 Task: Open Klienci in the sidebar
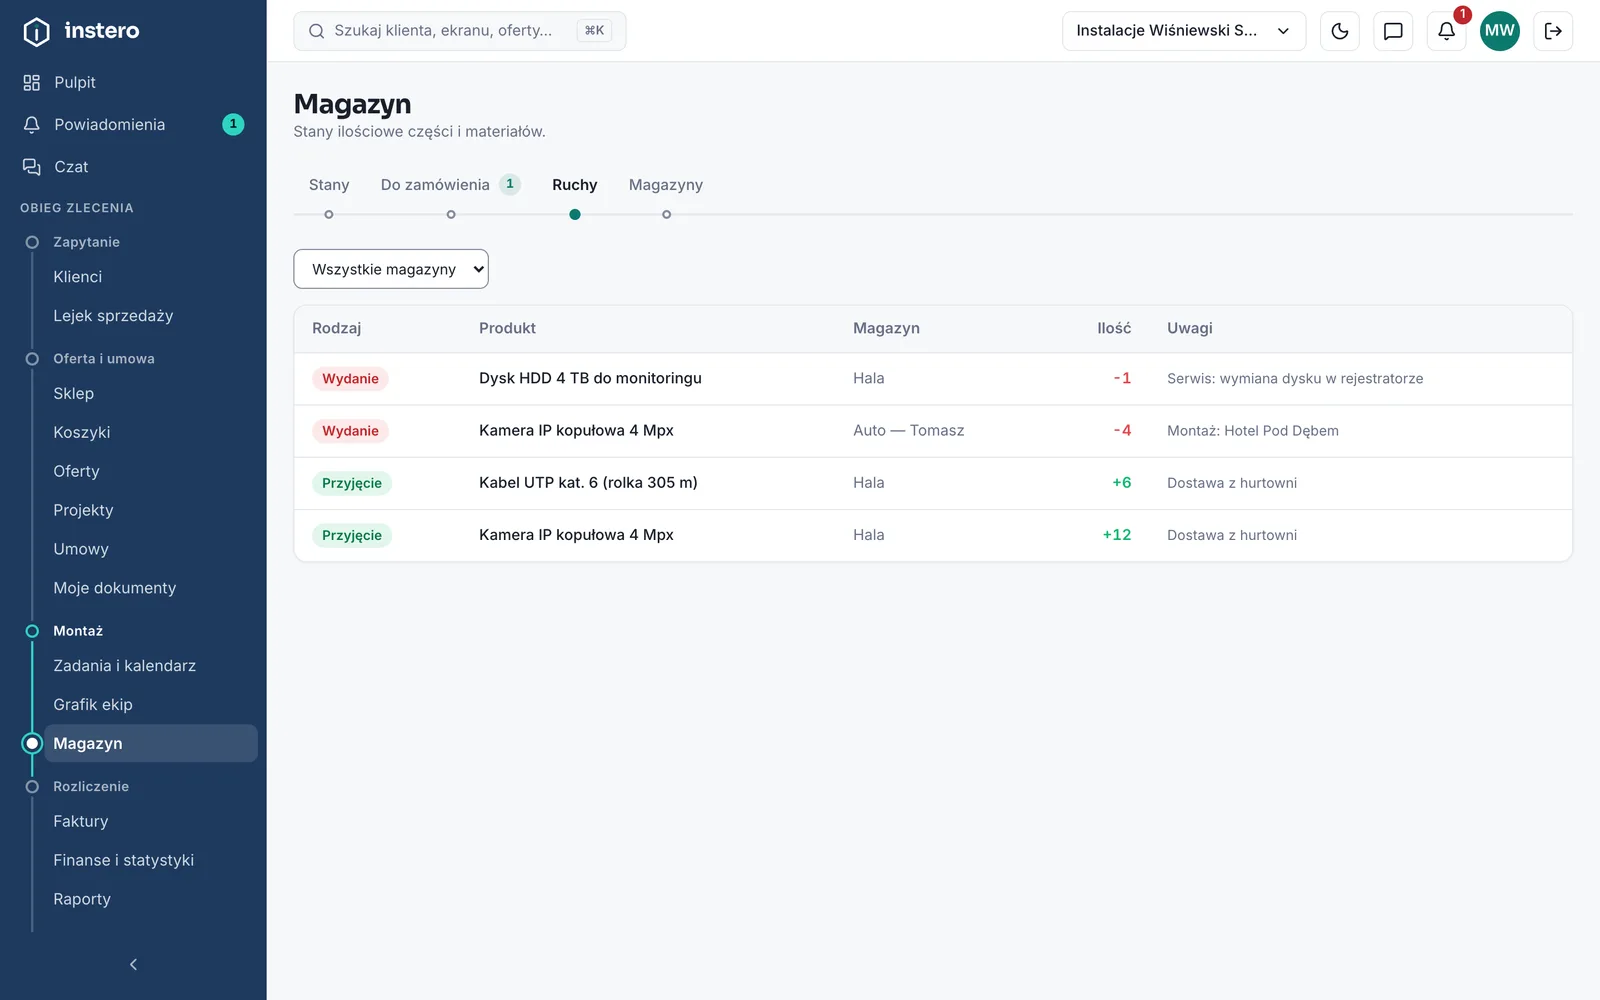point(78,277)
